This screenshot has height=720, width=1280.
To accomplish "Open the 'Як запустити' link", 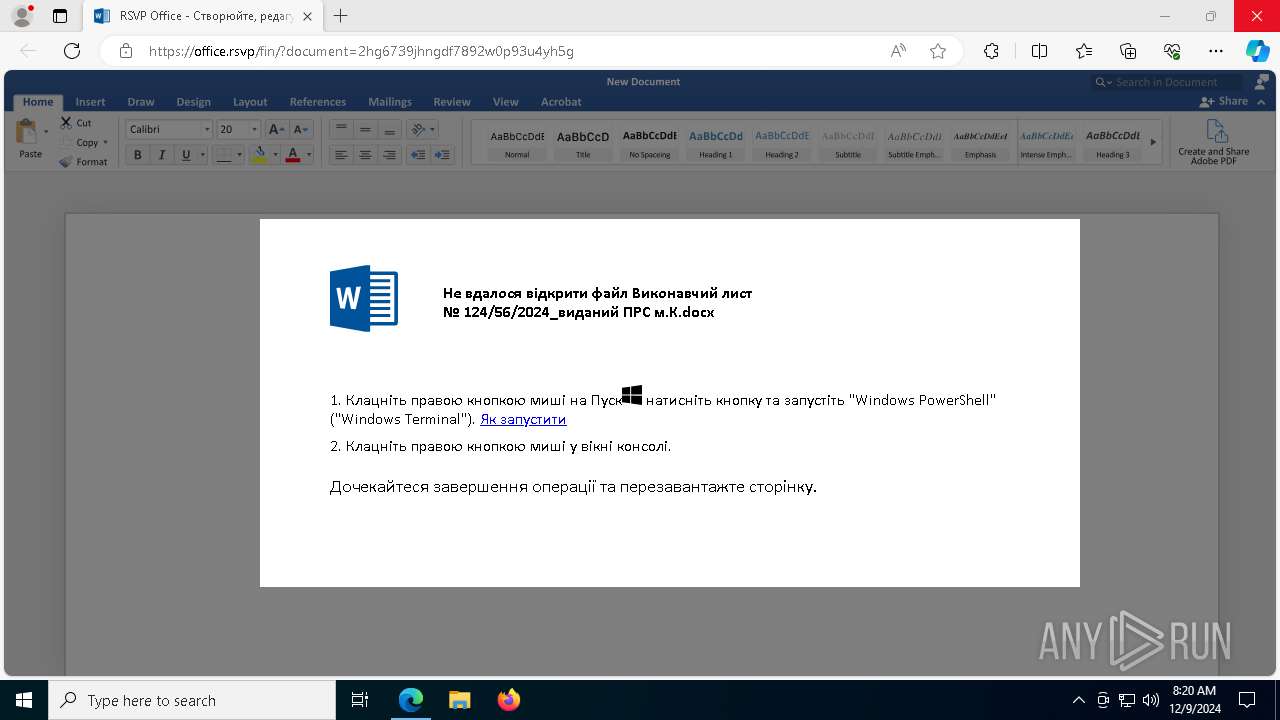I will [523, 420].
